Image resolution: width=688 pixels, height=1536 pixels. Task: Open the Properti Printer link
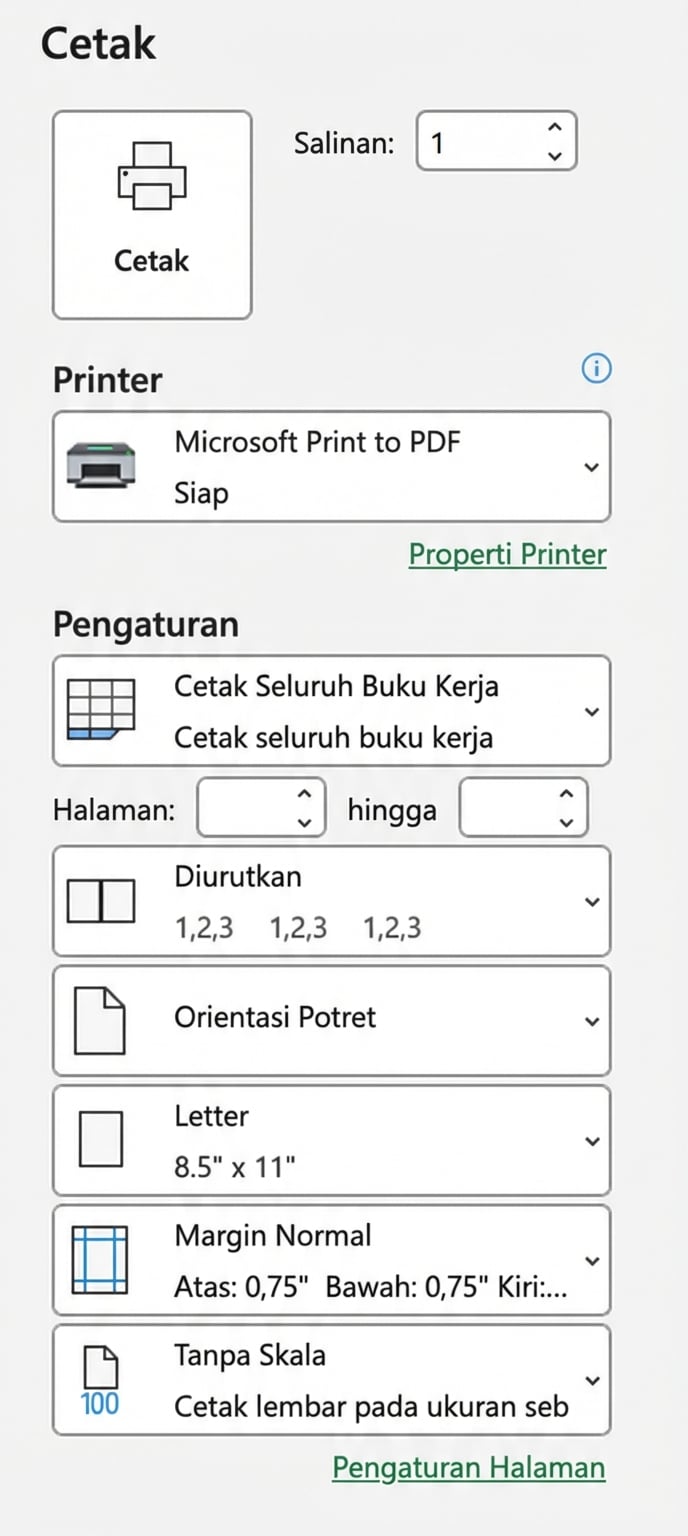point(507,554)
